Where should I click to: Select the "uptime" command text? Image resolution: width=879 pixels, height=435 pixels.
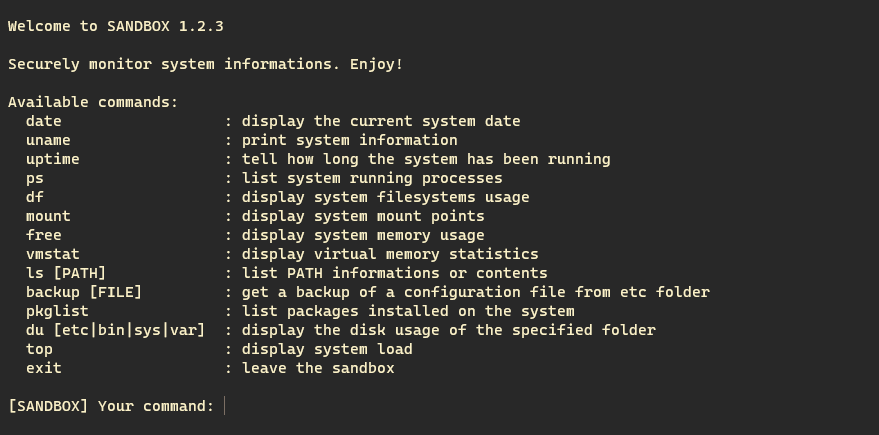coord(53,159)
